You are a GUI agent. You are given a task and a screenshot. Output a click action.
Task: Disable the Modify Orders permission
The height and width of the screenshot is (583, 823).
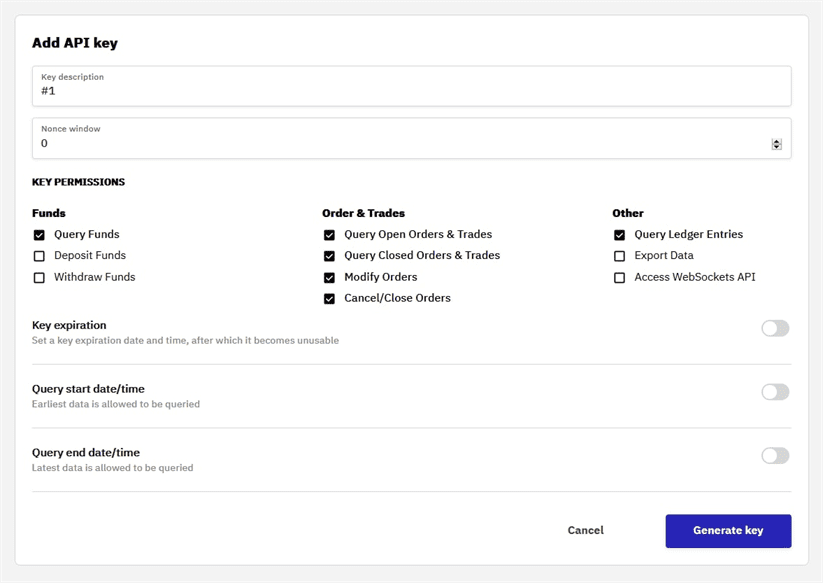pyautogui.click(x=329, y=278)
